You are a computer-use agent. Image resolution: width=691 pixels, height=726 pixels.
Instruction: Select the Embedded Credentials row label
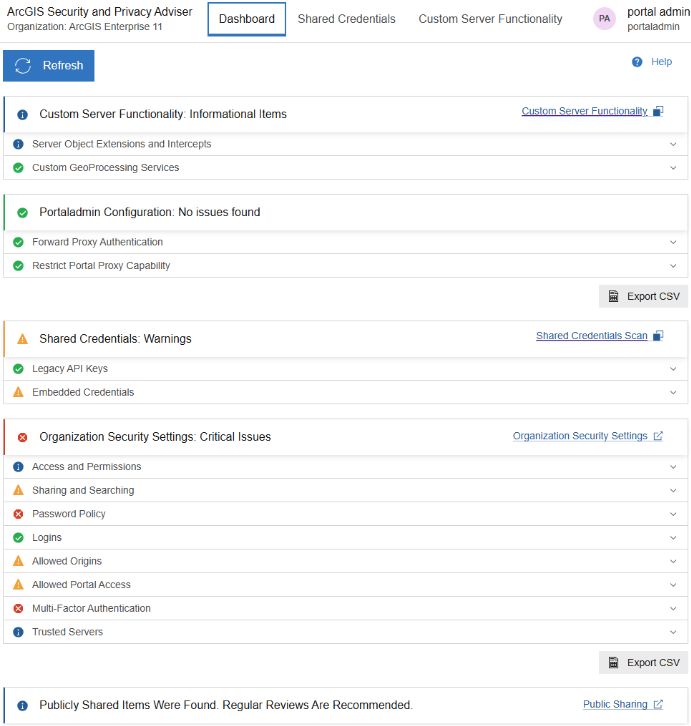(x=83, y=392)
